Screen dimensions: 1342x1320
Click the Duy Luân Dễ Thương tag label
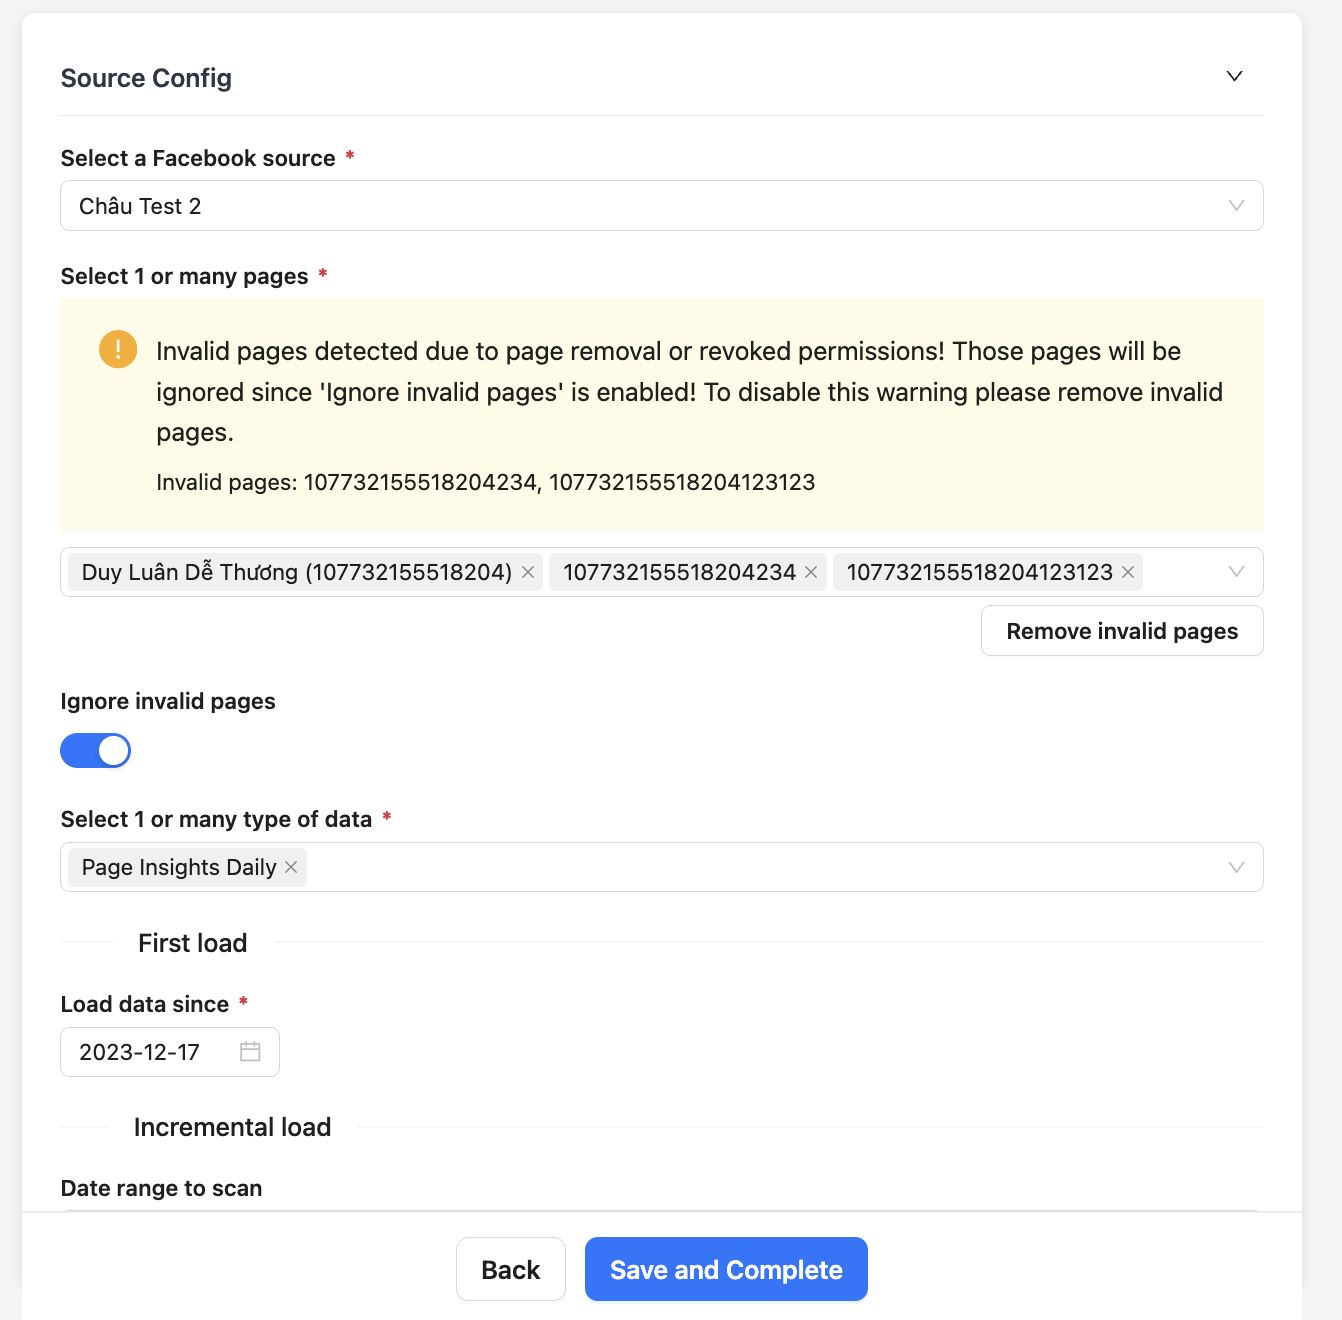(x=296, y=572)
